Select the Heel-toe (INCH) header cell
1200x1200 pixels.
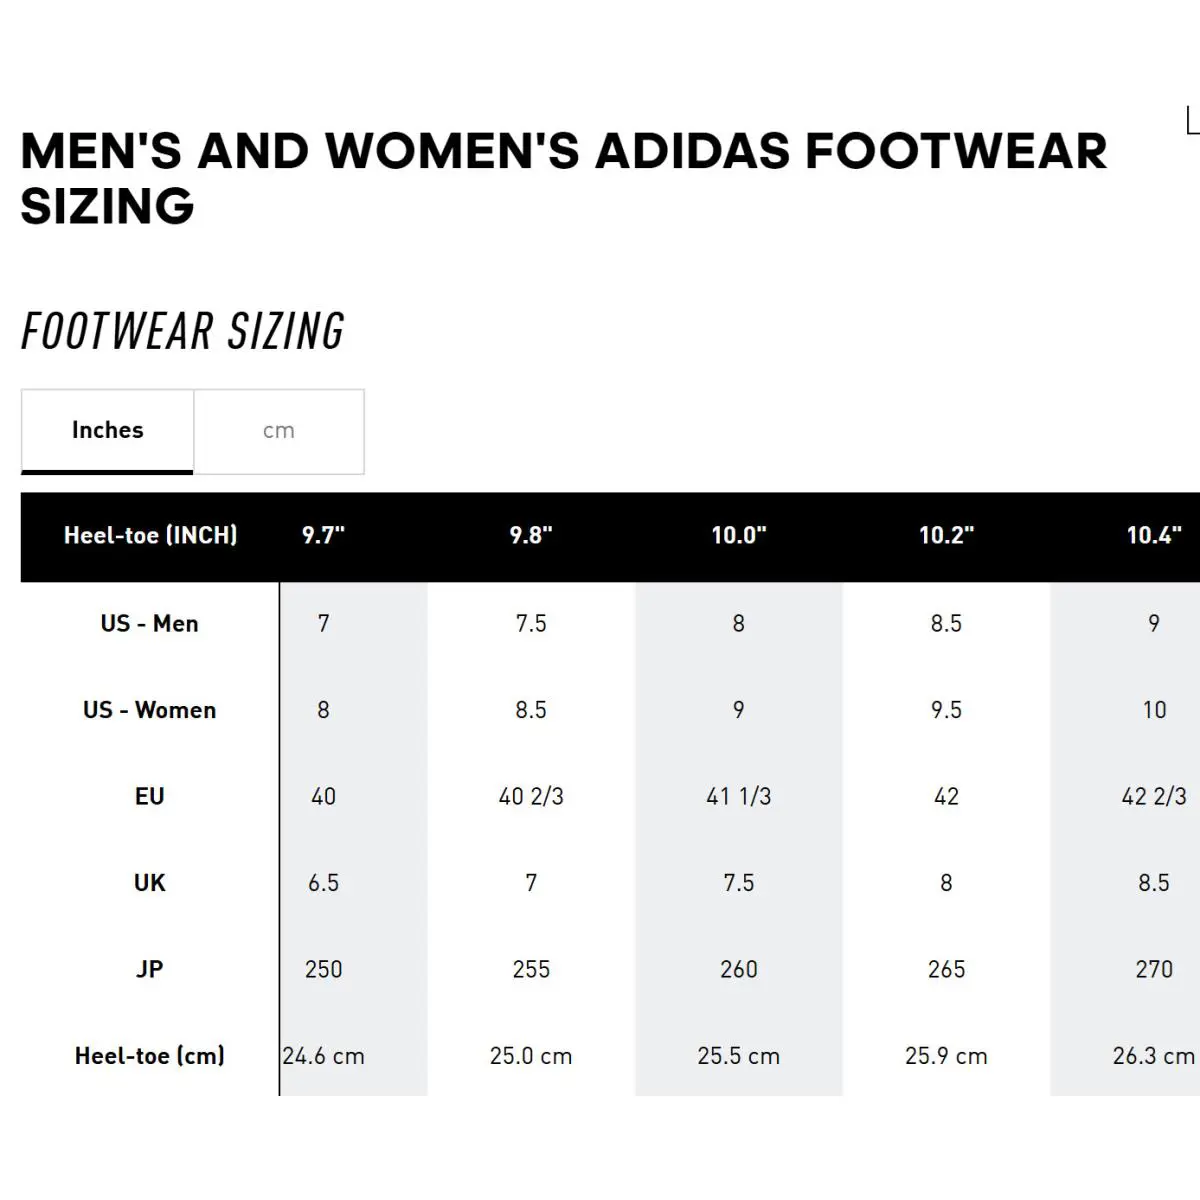150,536
